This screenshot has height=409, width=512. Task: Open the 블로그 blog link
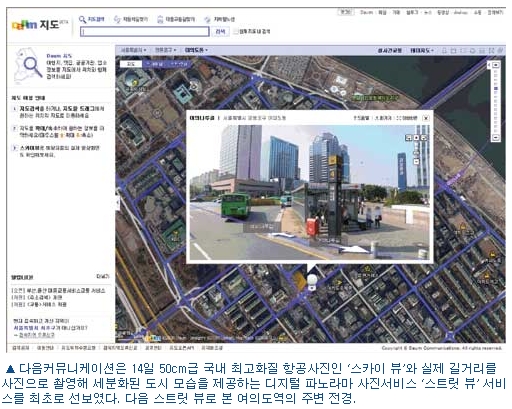click(x=412, y=12)
